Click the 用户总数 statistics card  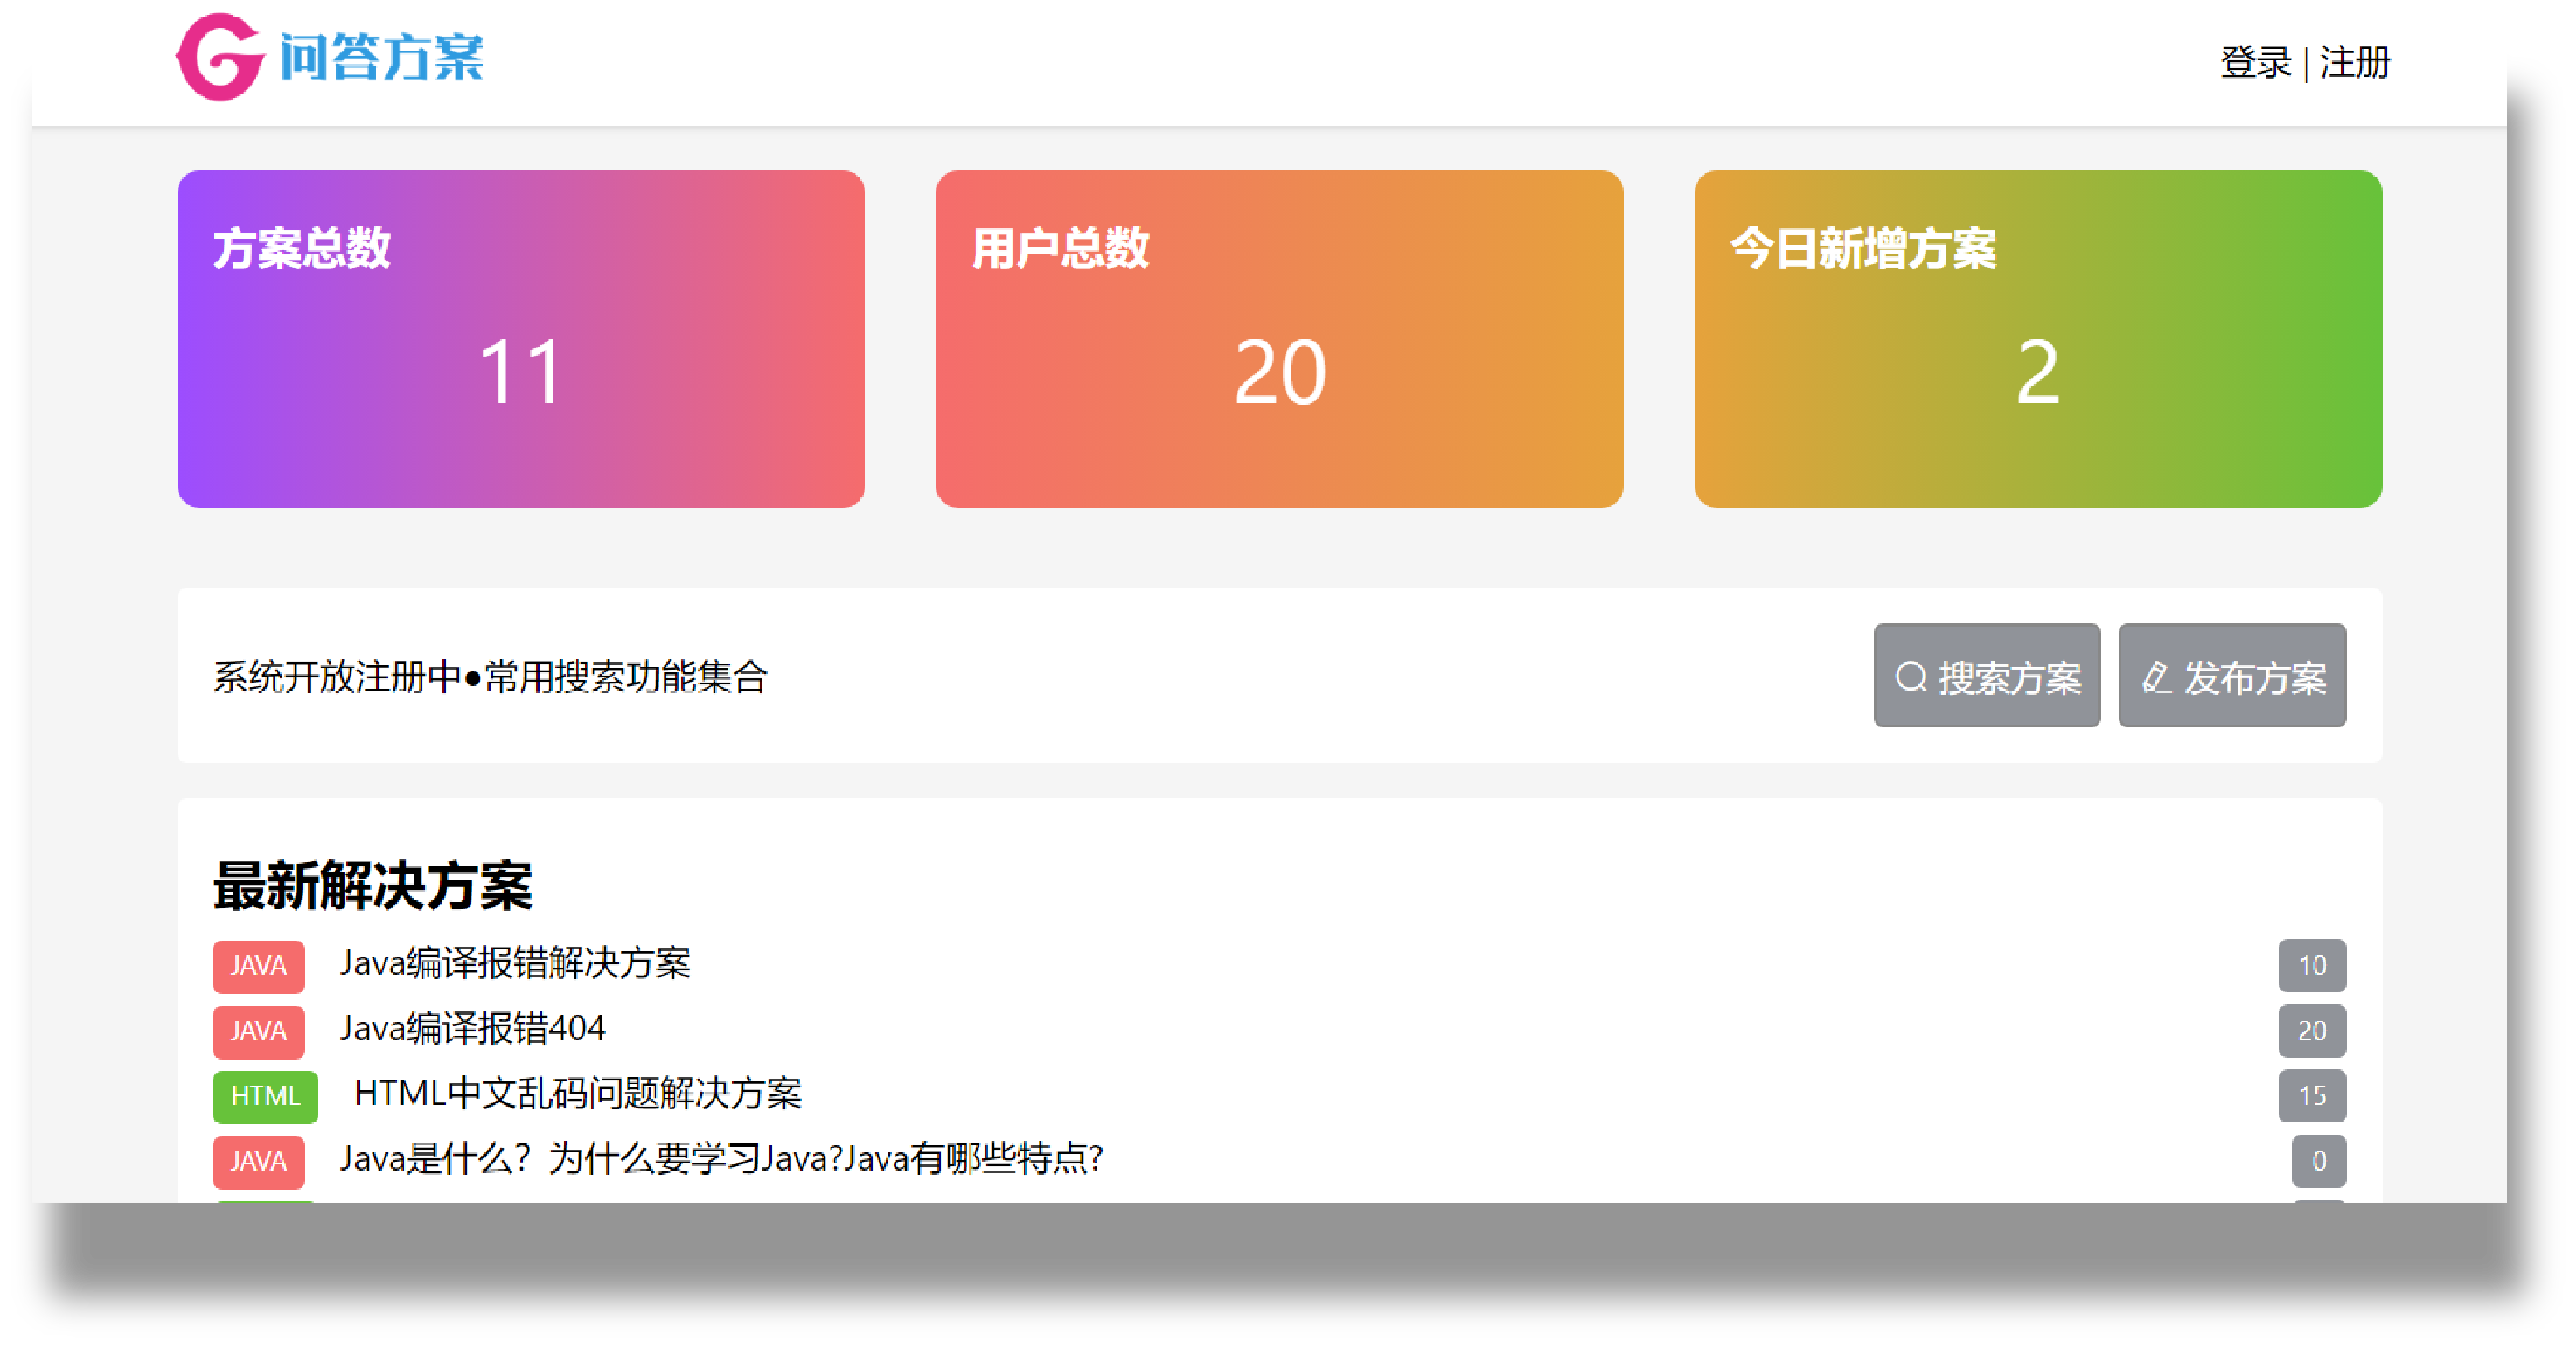click(1279, 339)
